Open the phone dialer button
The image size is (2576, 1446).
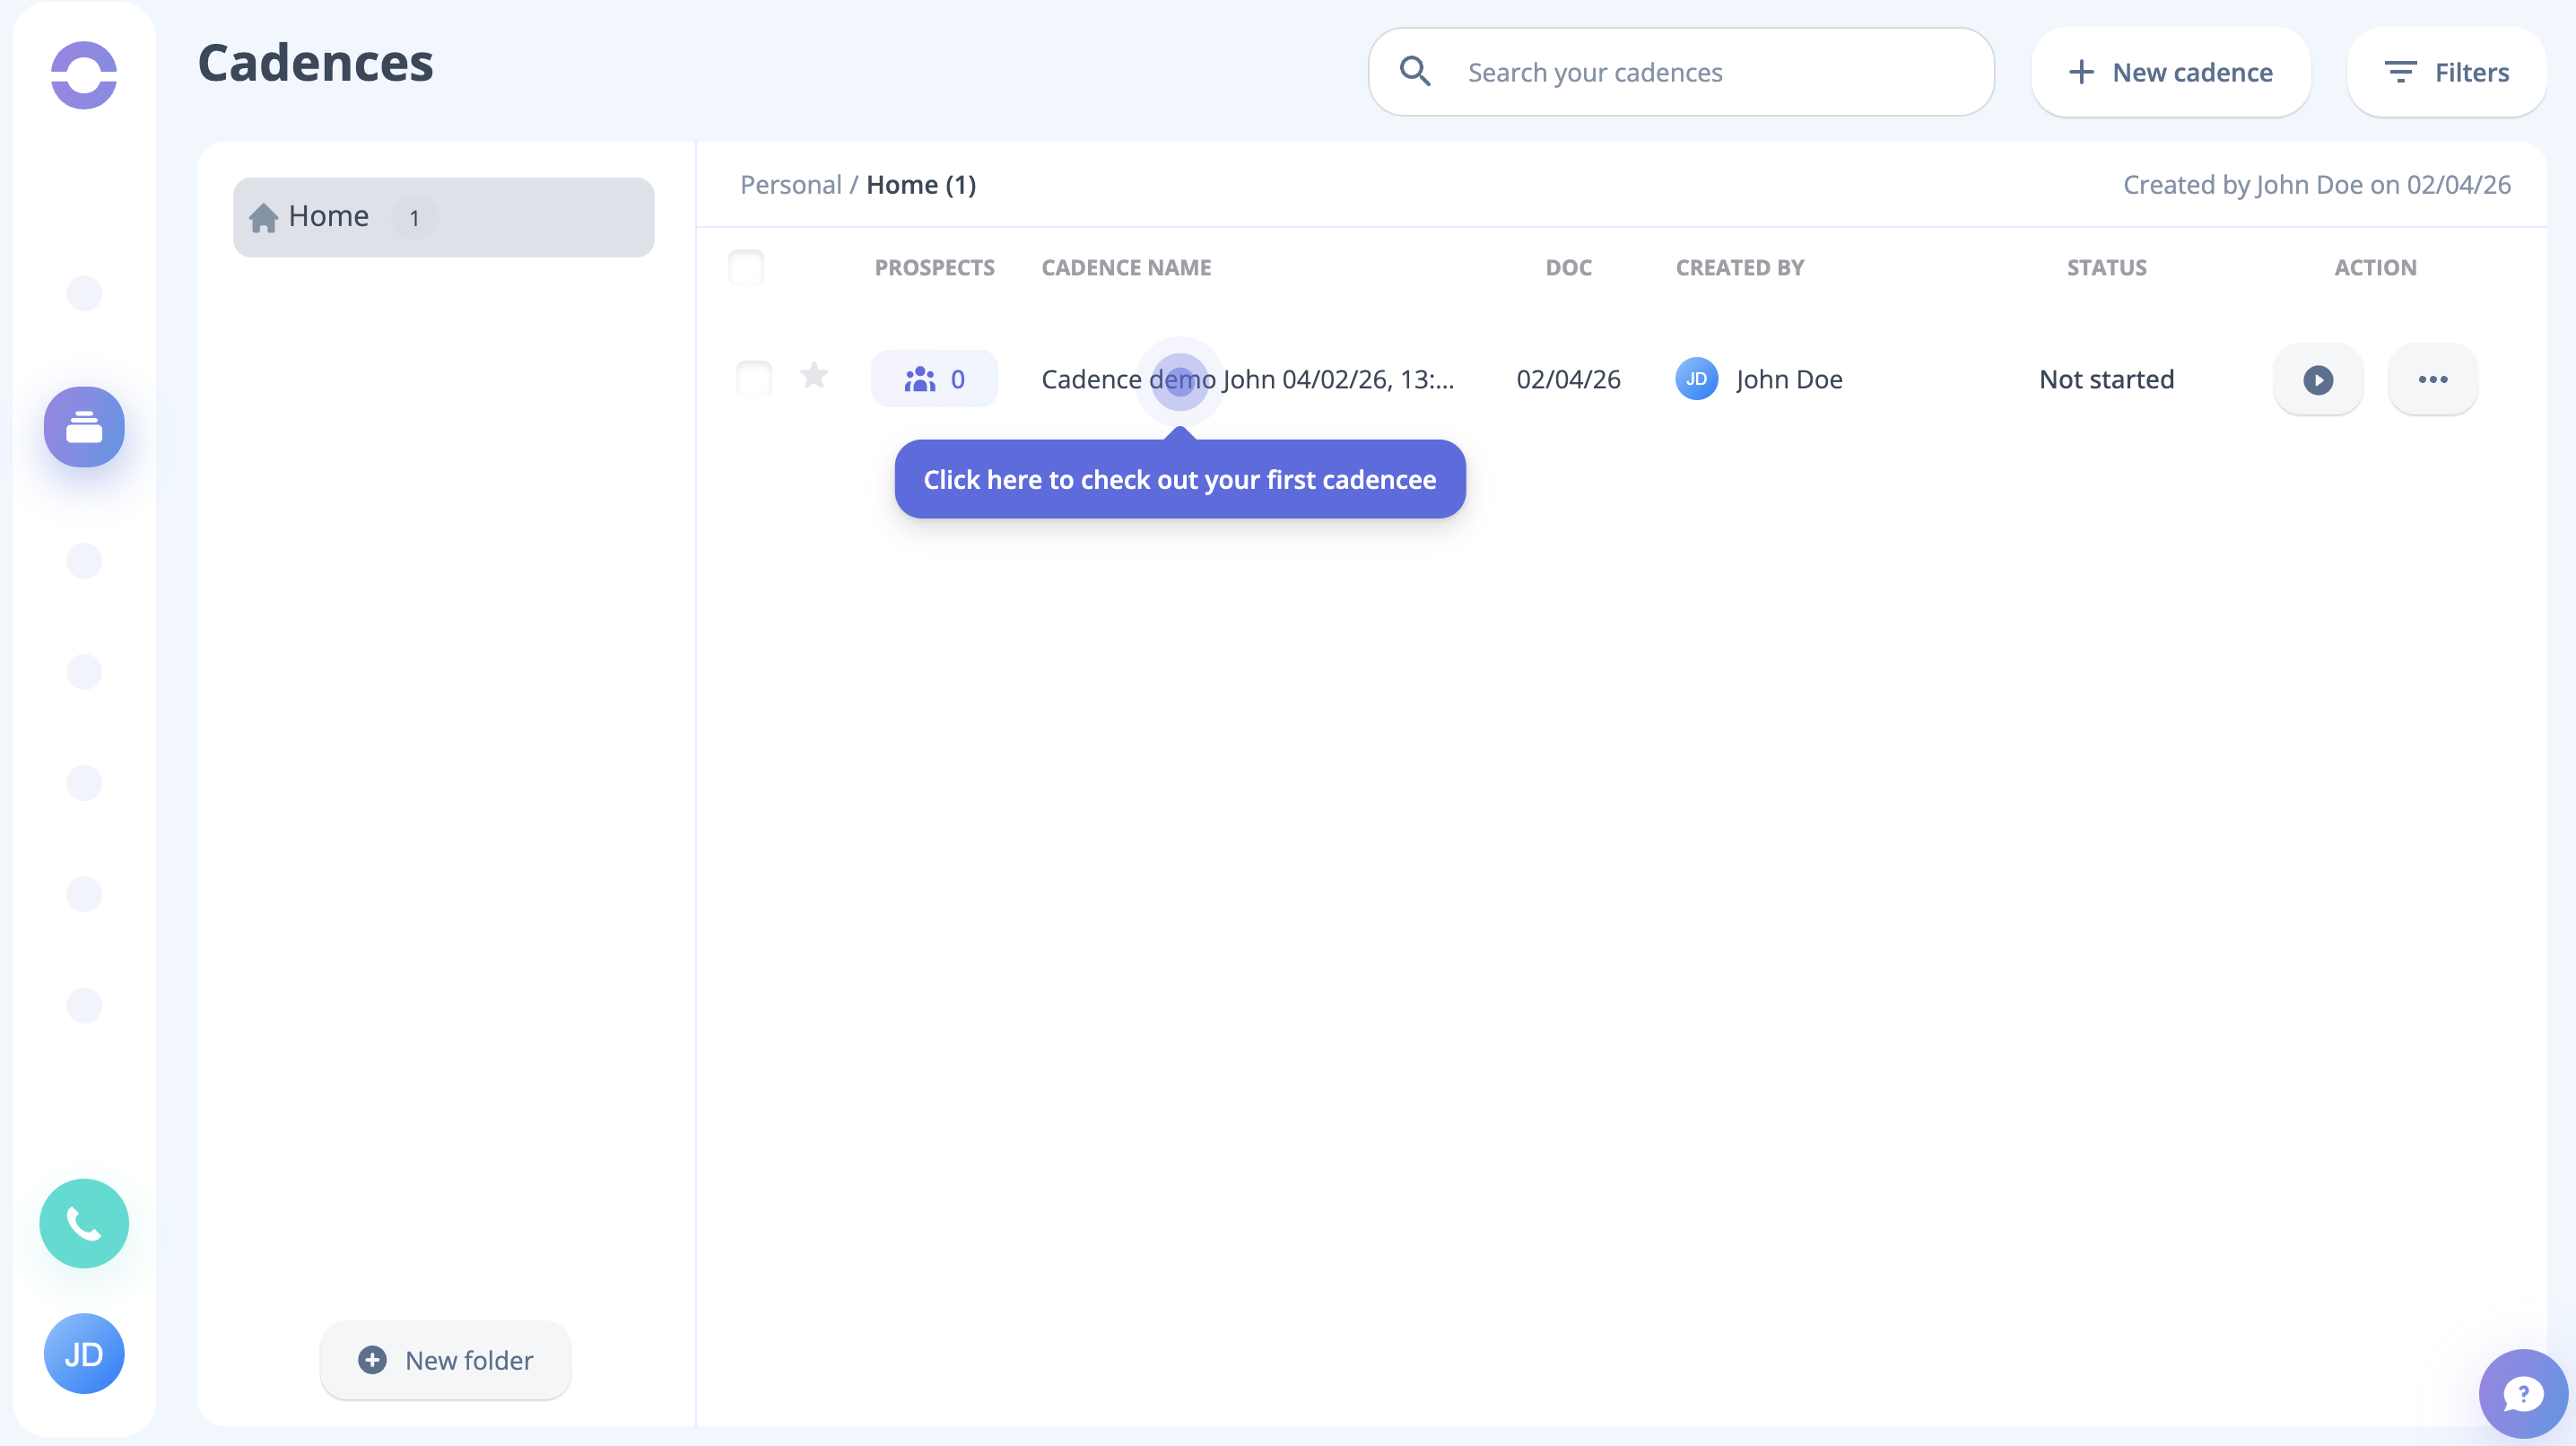84,1223
